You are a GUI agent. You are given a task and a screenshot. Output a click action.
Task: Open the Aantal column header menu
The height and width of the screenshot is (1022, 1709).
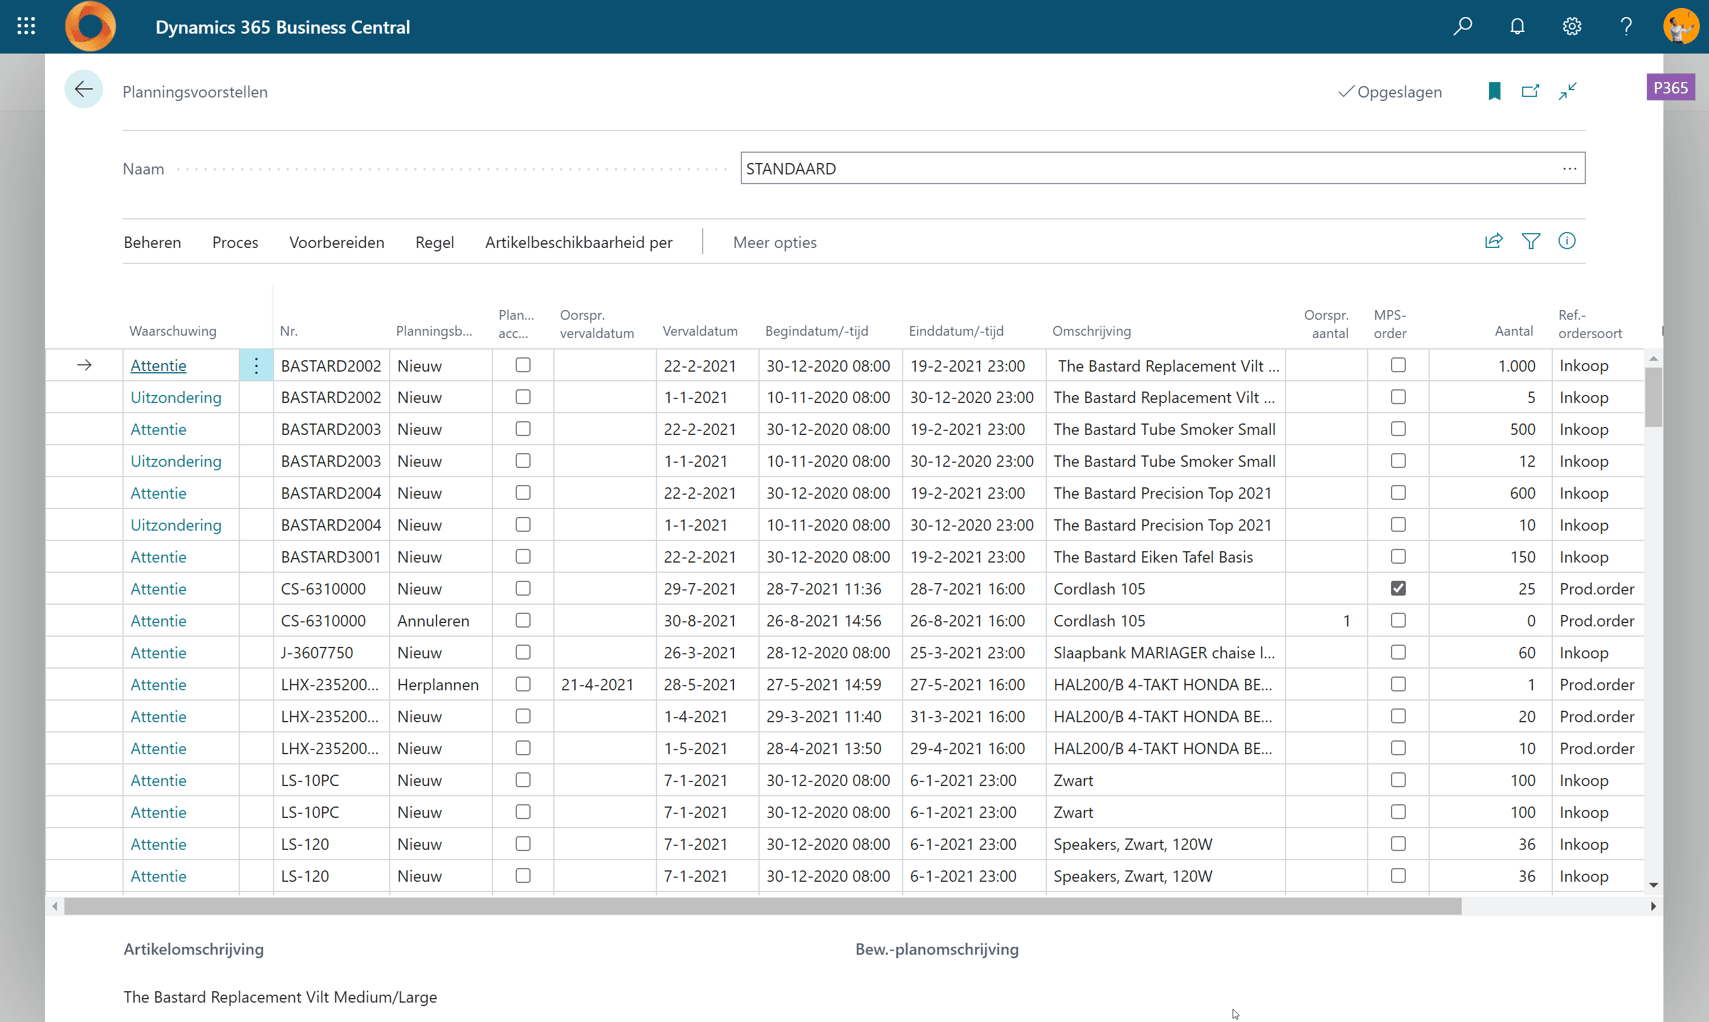click(1514, 331)
